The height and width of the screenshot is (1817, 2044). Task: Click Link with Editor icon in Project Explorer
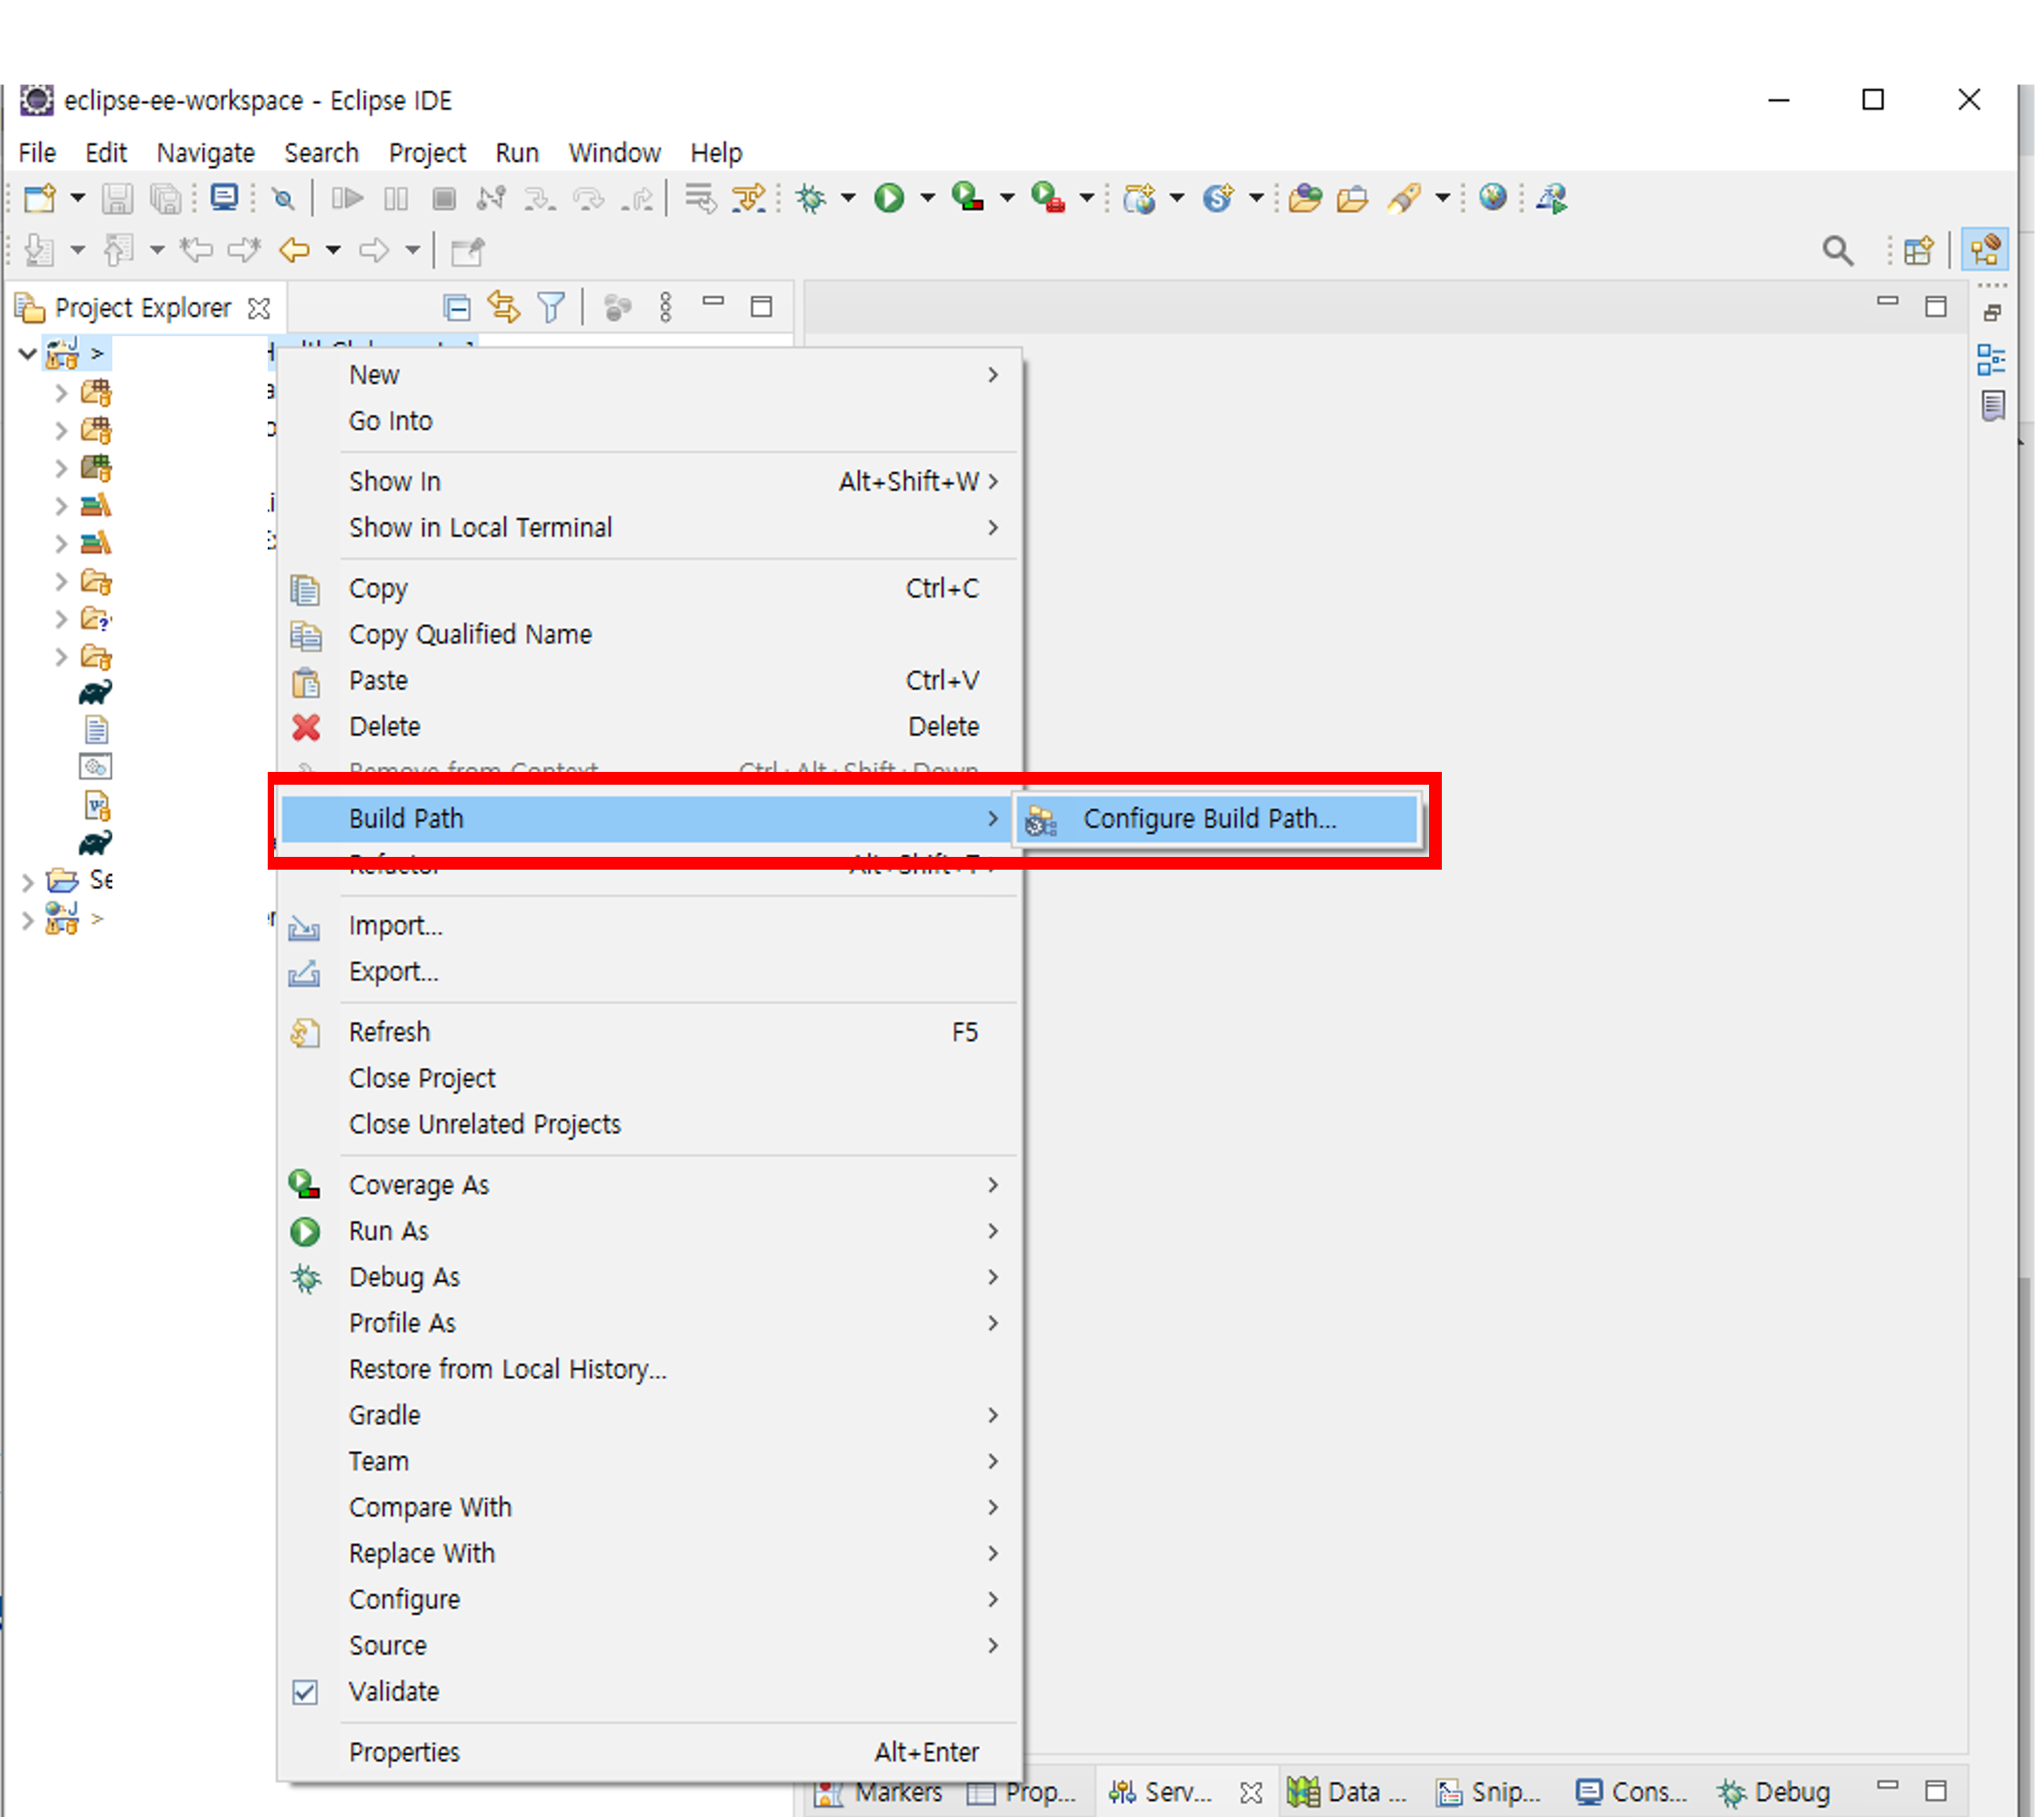[503, 307]
